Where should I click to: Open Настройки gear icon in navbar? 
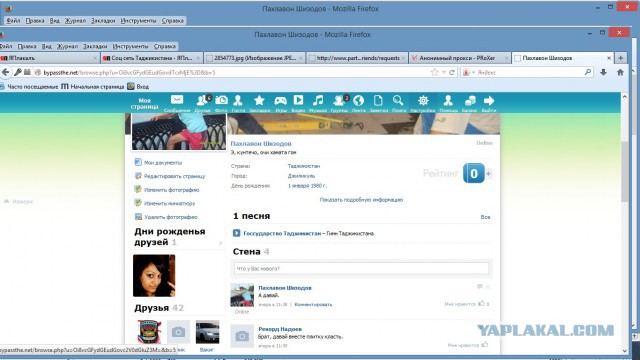pos(423,100)
